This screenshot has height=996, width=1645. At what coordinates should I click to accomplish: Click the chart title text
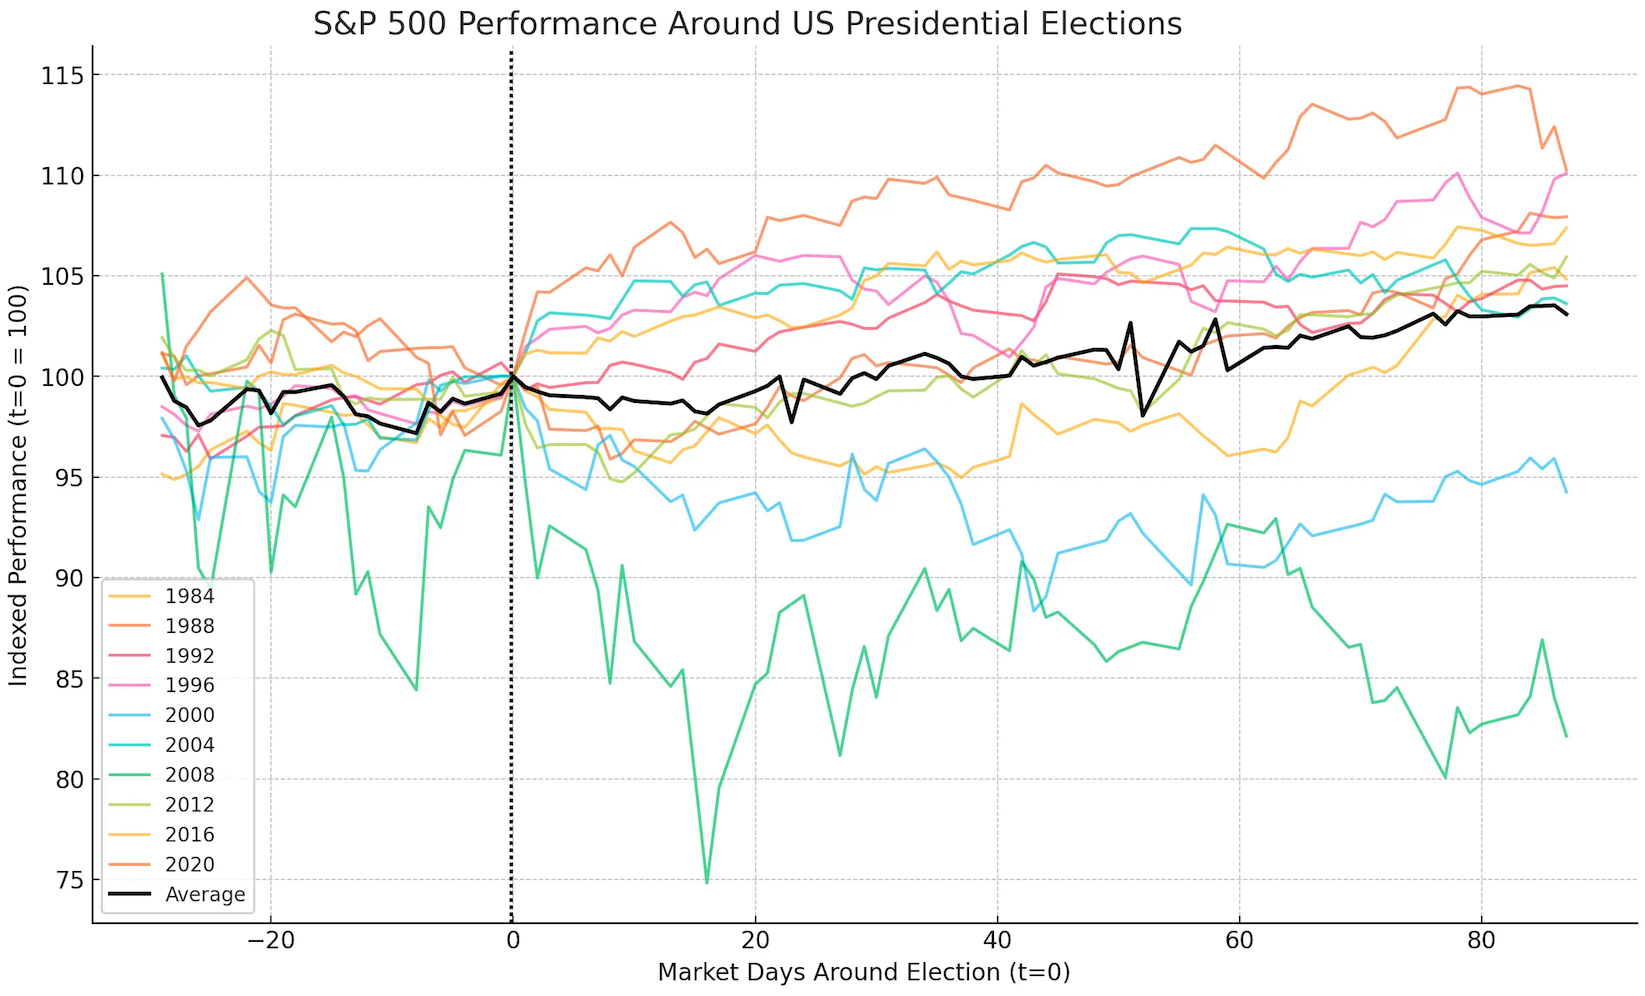(x=747, y=23)
